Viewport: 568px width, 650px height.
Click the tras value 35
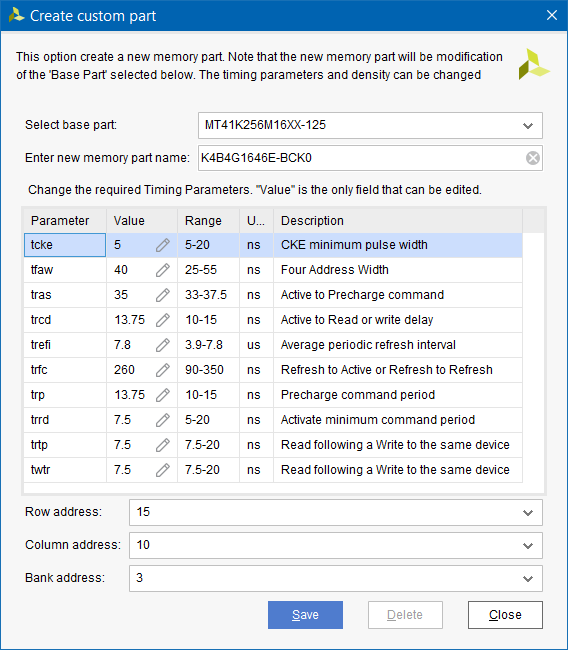coord(121,295)
